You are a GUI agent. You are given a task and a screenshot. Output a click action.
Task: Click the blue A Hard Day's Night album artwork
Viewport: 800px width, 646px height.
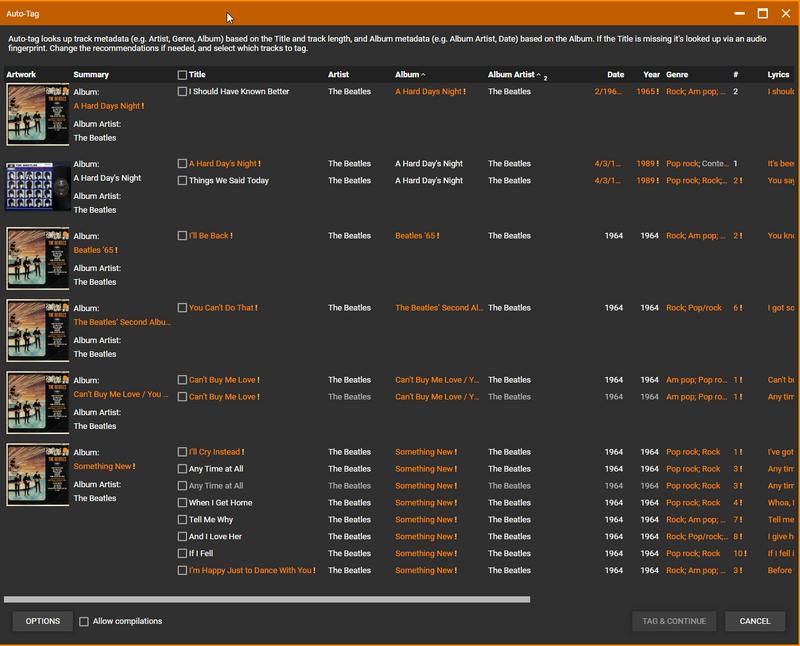pos(38,186)
